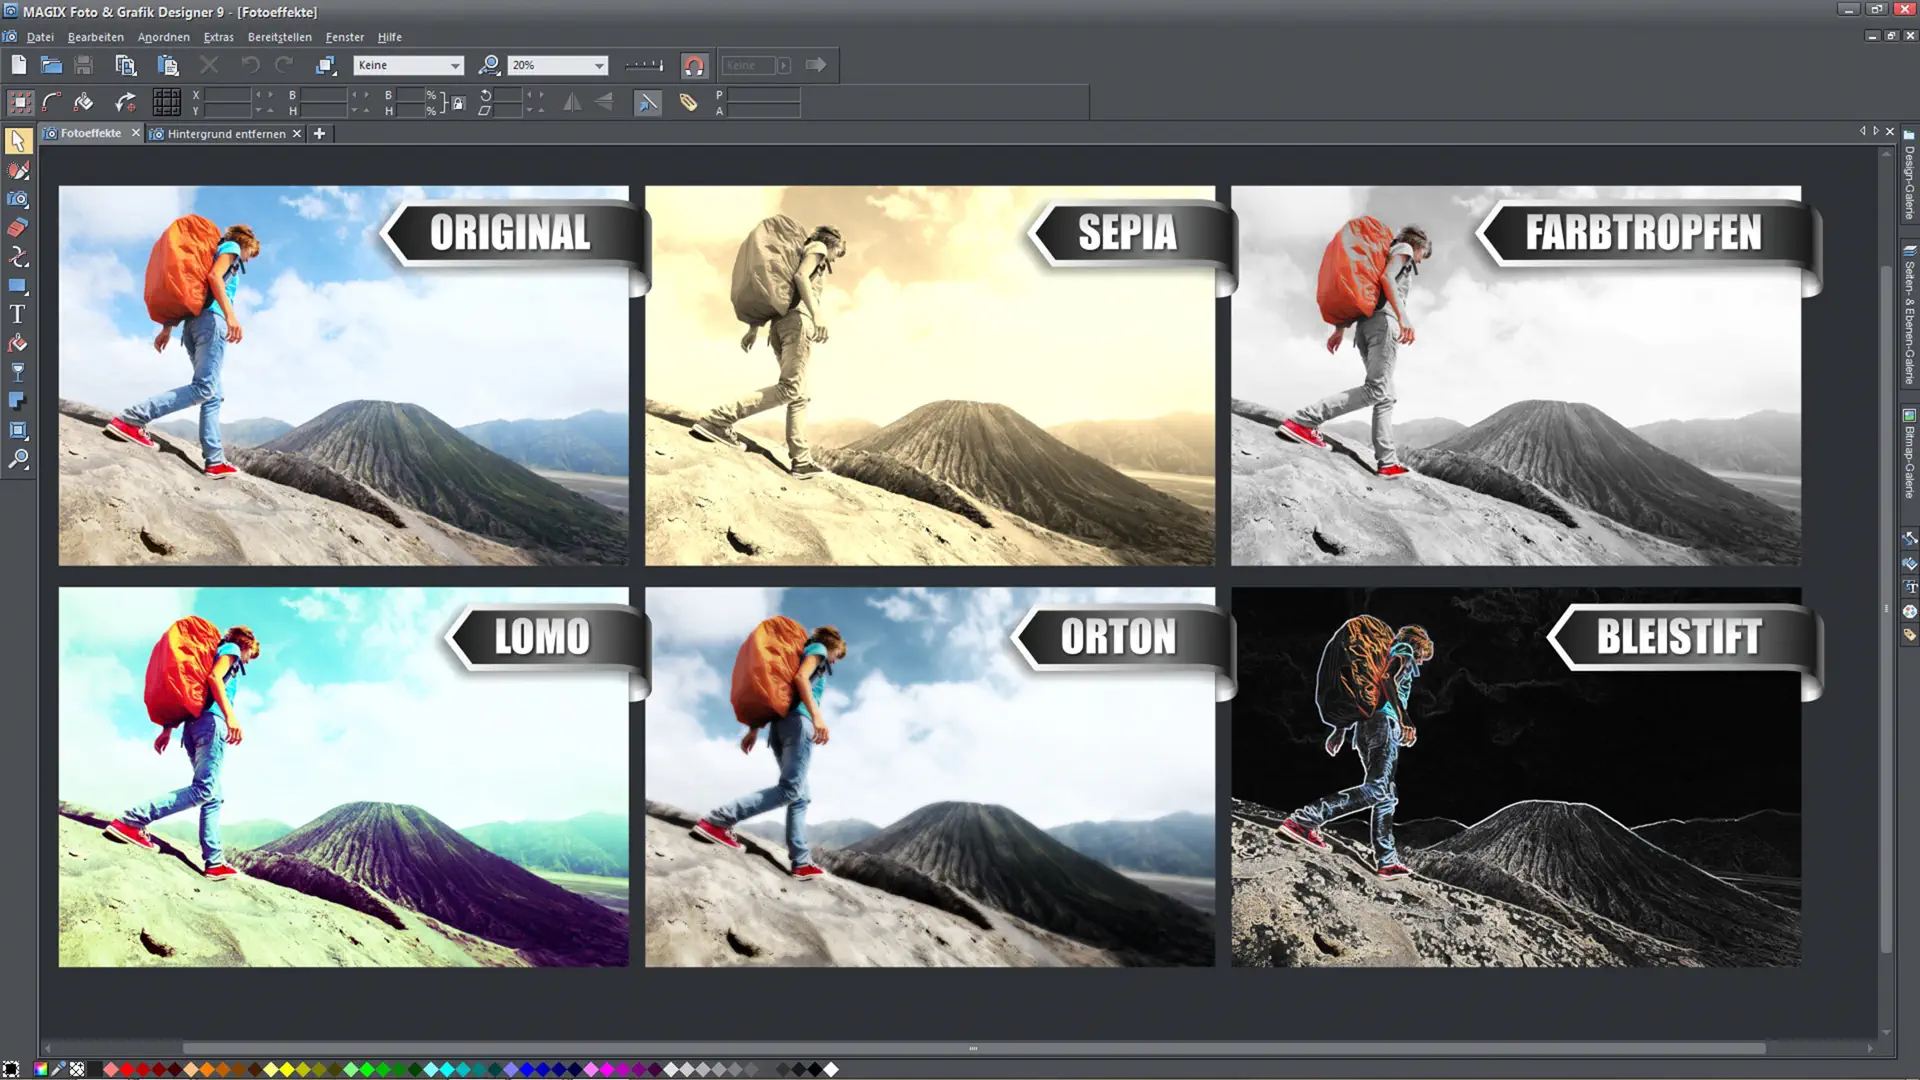1920x1080 pixels.
Task: Select the Fill tool
Action: click(x=18, y=343)
